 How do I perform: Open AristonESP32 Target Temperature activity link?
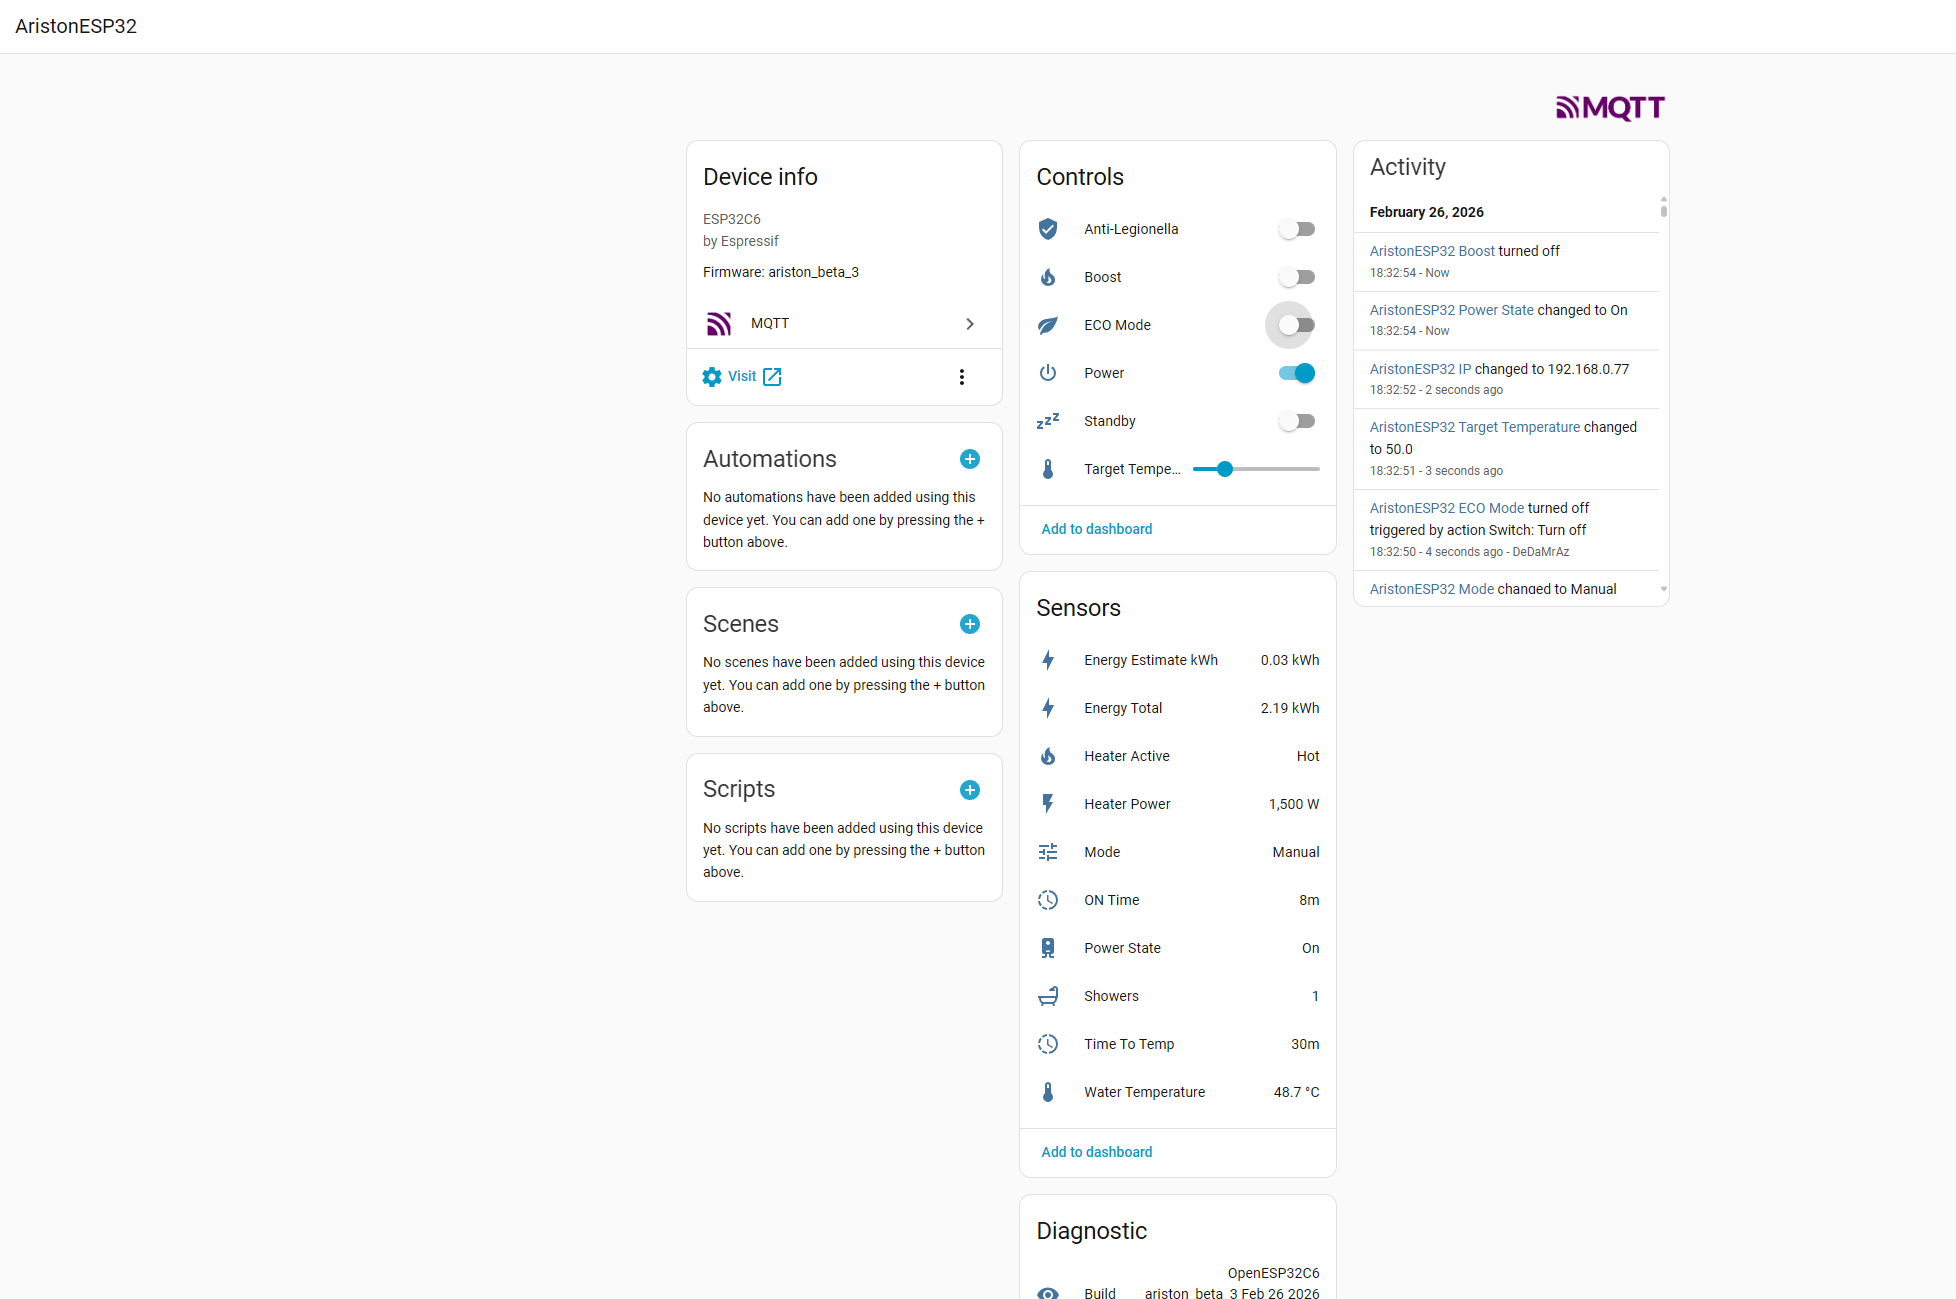point(1474,427)
